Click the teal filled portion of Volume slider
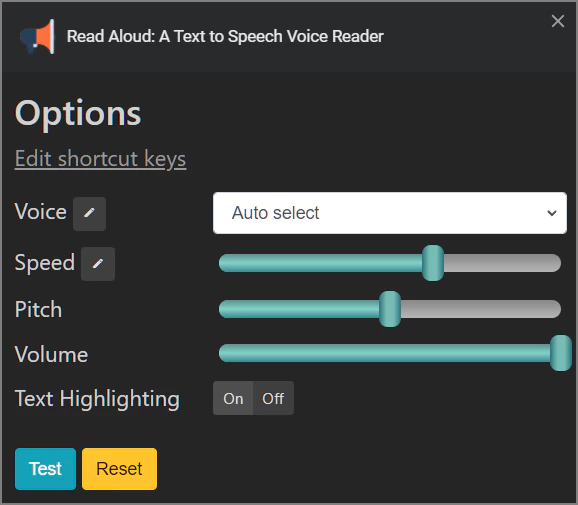Image resolution: width=578 pixels, height=505 pixels. tap(384, 353)
